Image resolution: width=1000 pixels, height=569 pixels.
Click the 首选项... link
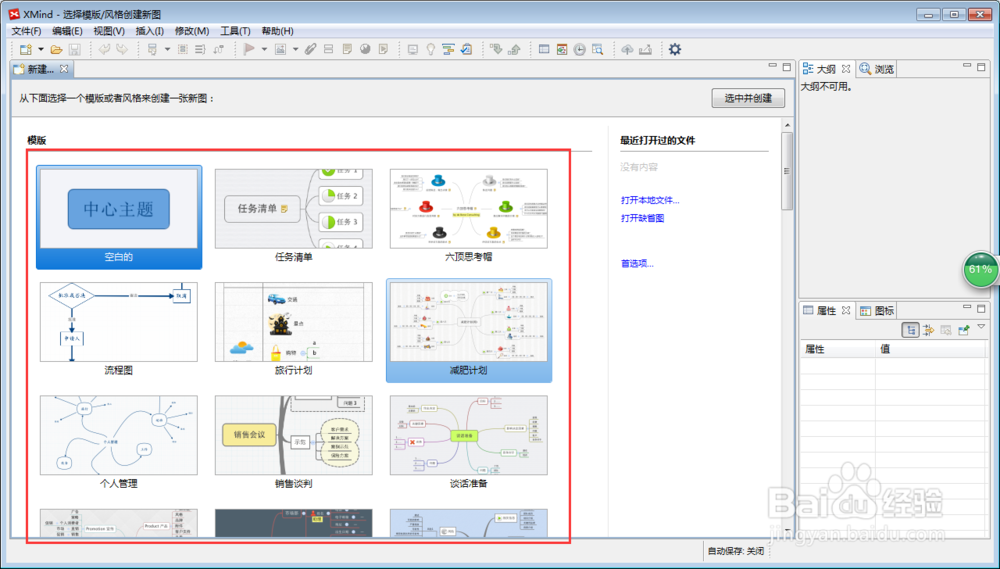point(637,263)
